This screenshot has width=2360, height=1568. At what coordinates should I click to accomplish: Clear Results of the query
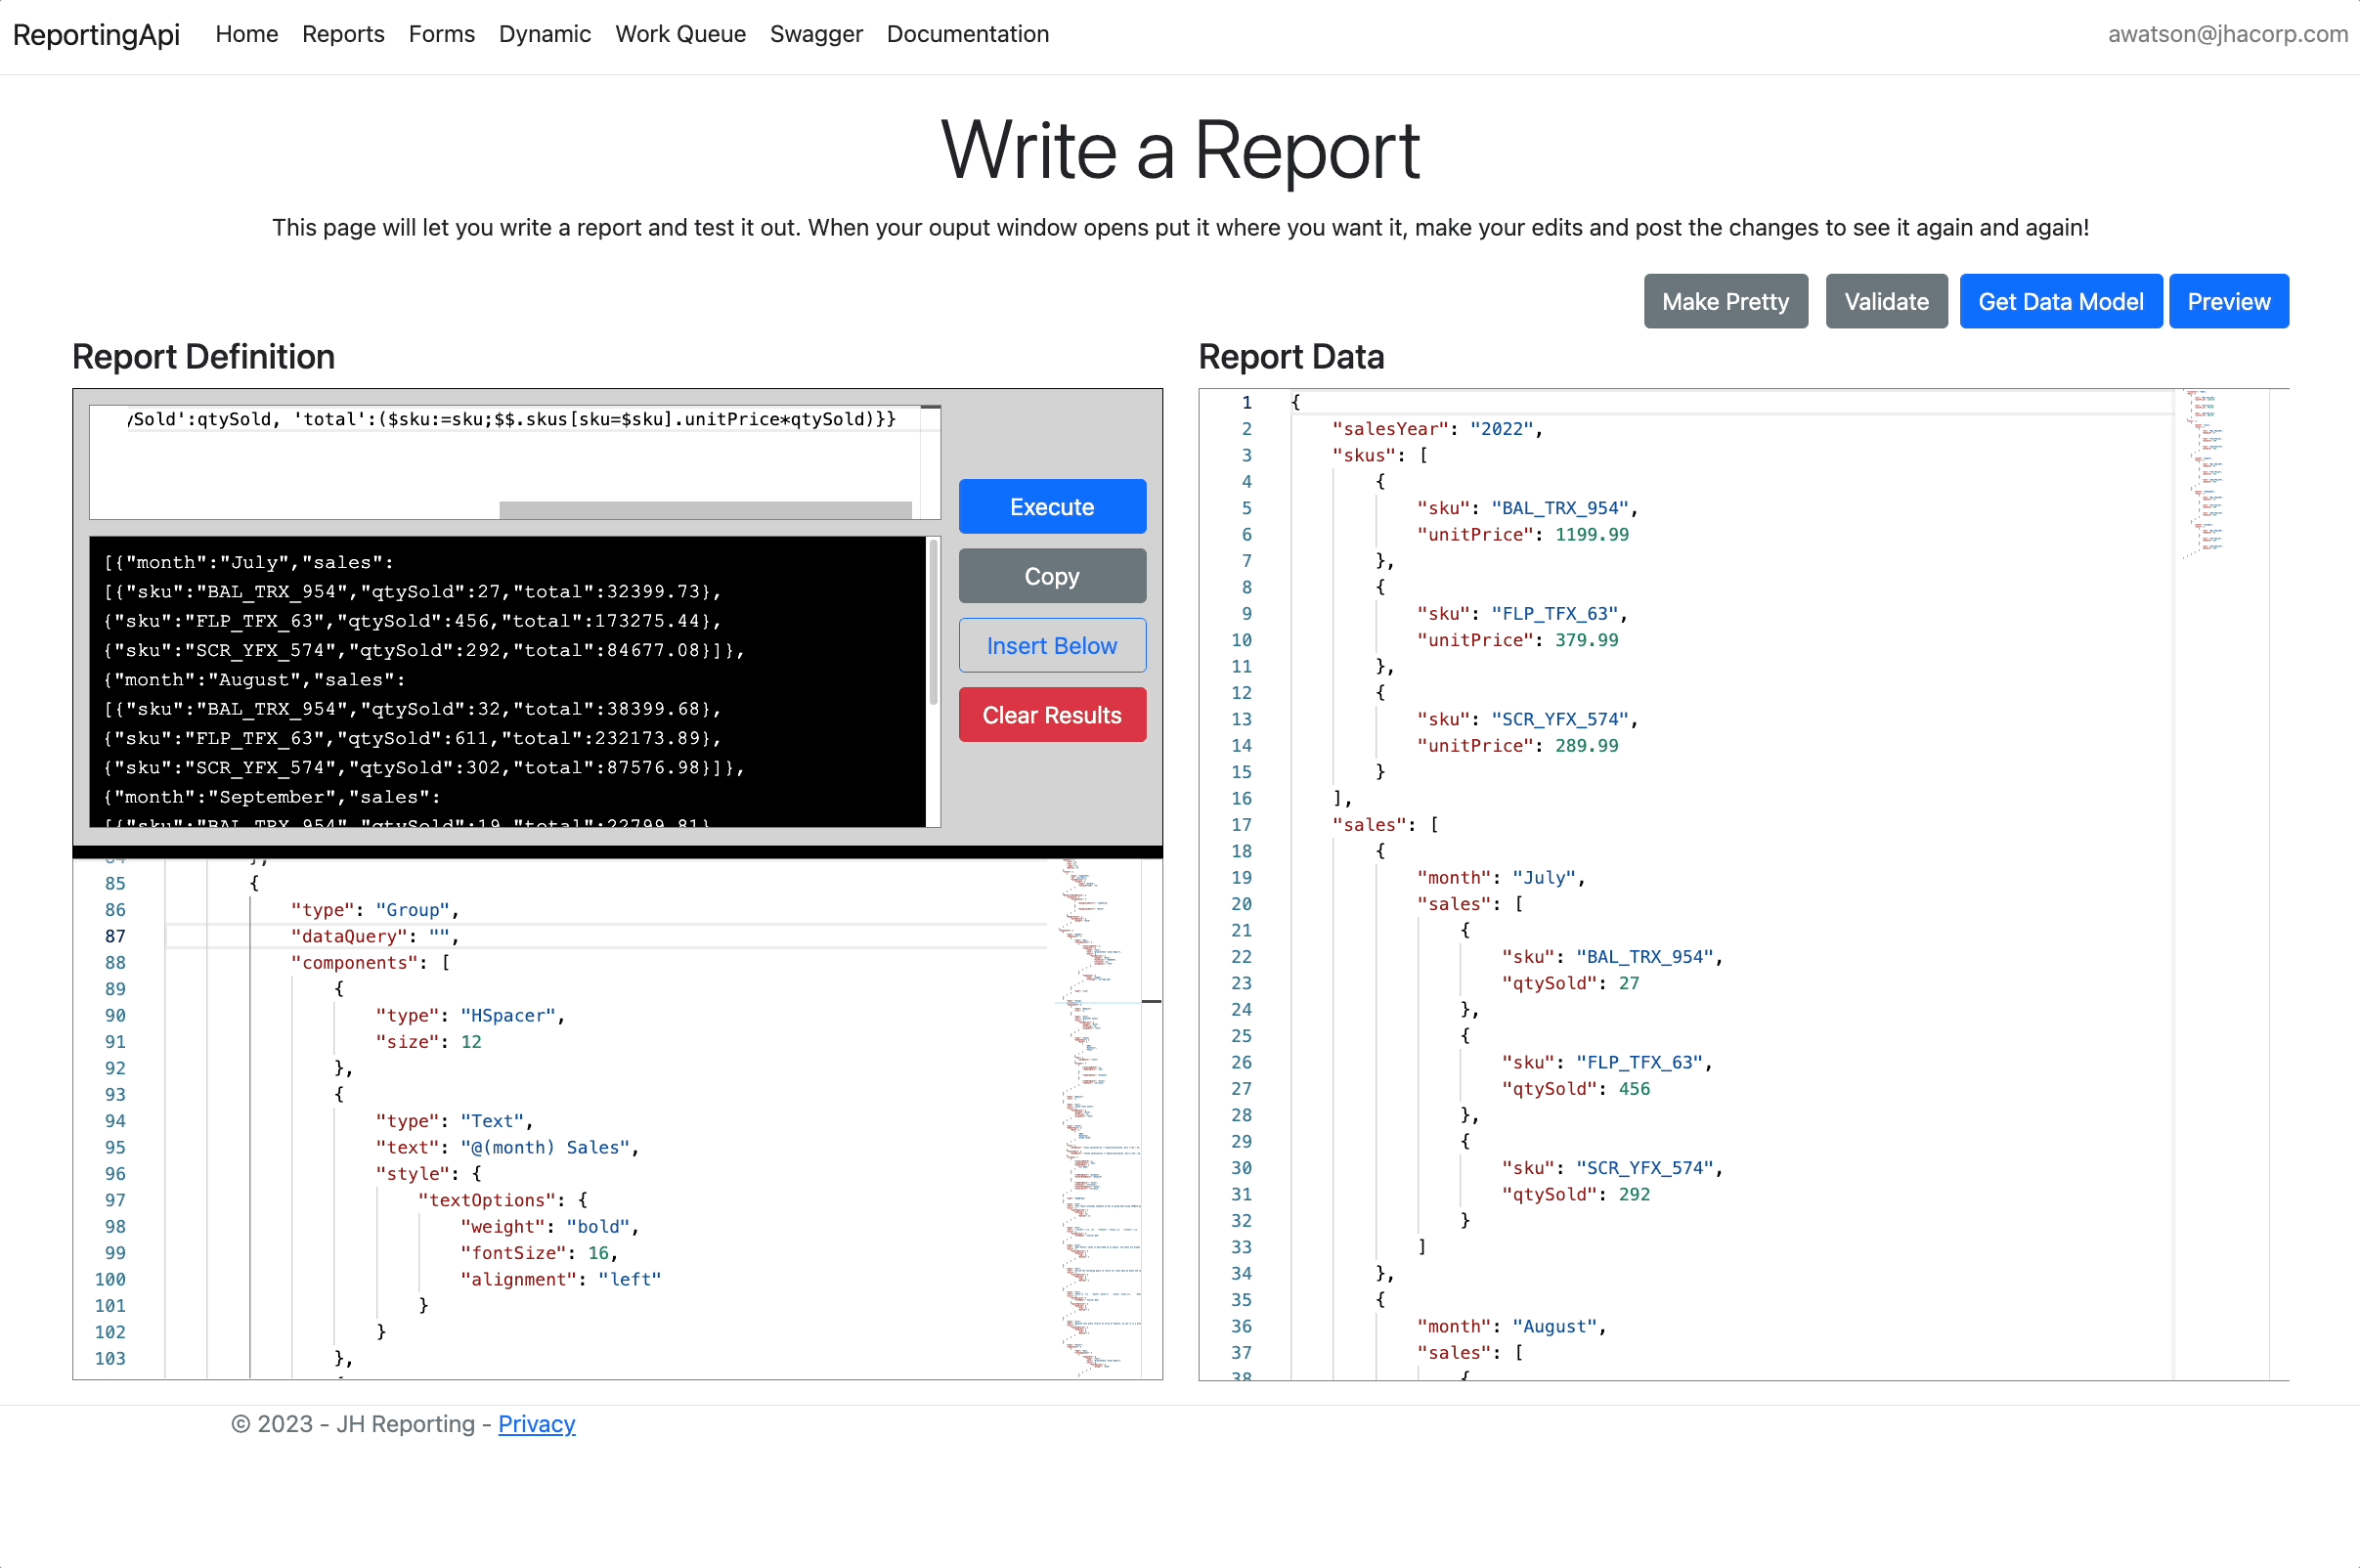(1051, 715)
